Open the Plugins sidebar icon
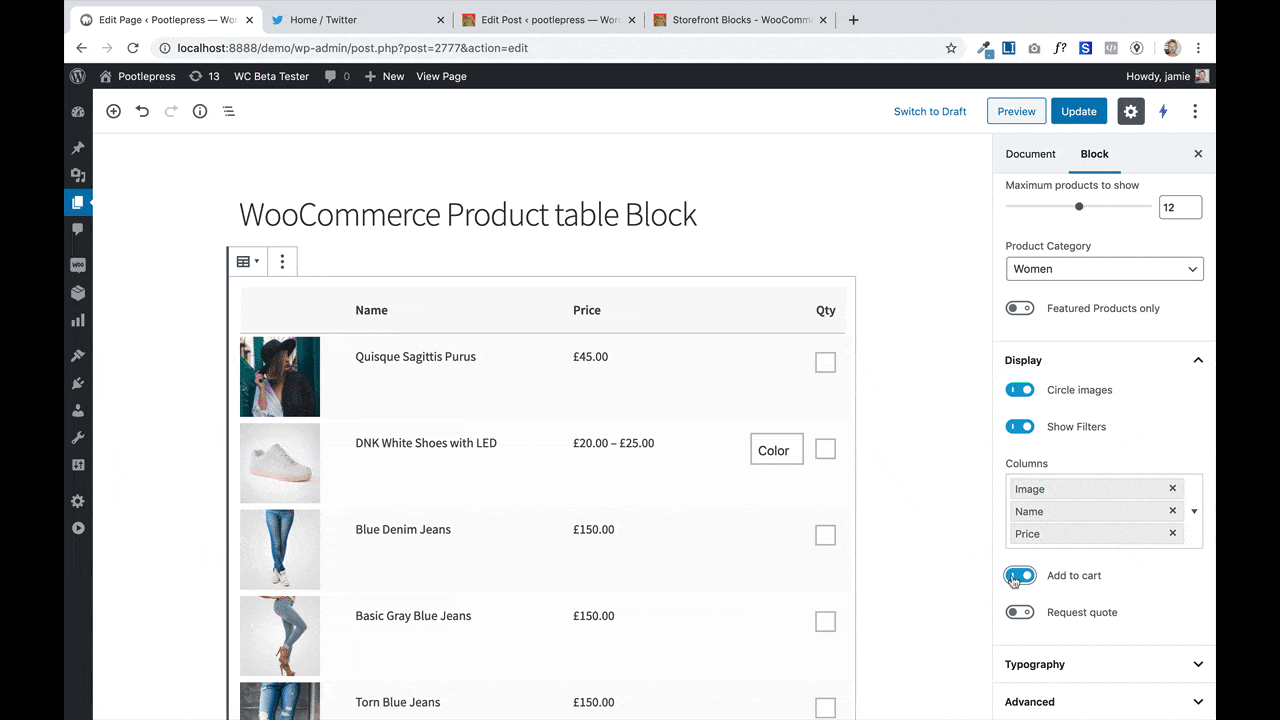Screen dimensions: 1280x720 point(78,383)
